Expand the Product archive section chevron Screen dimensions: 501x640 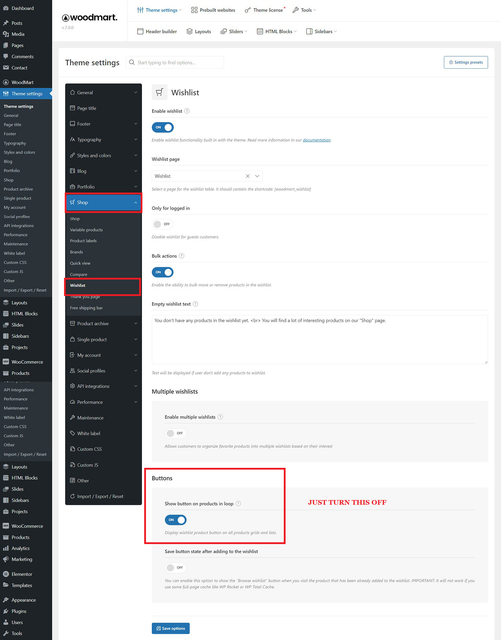click(x=136, y=324)
